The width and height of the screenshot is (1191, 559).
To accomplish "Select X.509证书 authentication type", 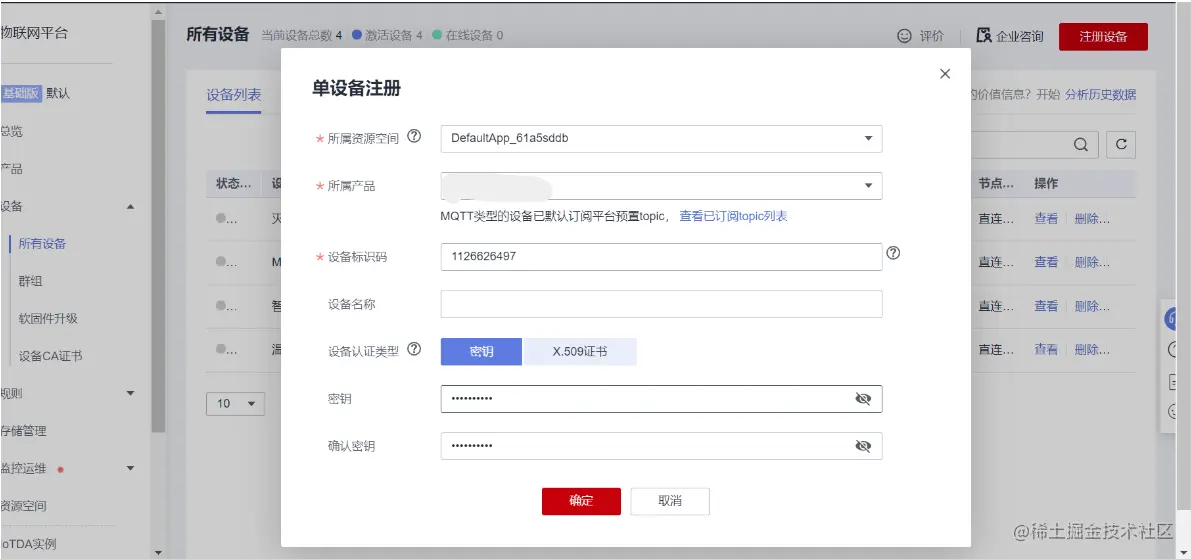I will (580, 352).
